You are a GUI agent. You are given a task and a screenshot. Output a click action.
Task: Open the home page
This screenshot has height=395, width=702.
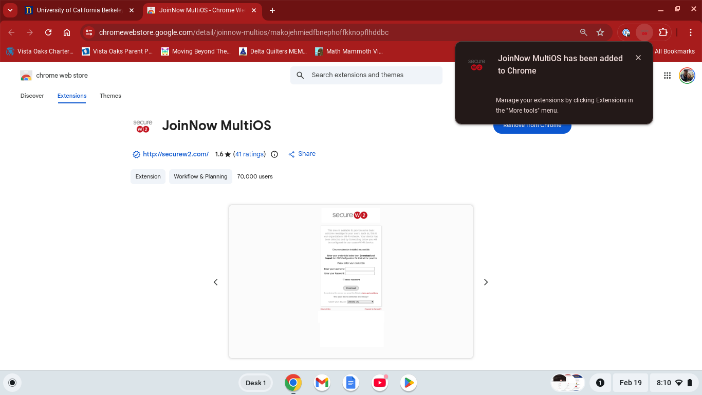(x=67, y=32)
